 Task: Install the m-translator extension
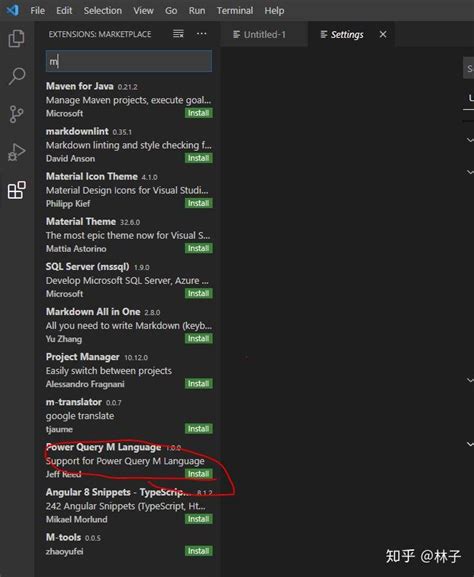click(198, 429)
